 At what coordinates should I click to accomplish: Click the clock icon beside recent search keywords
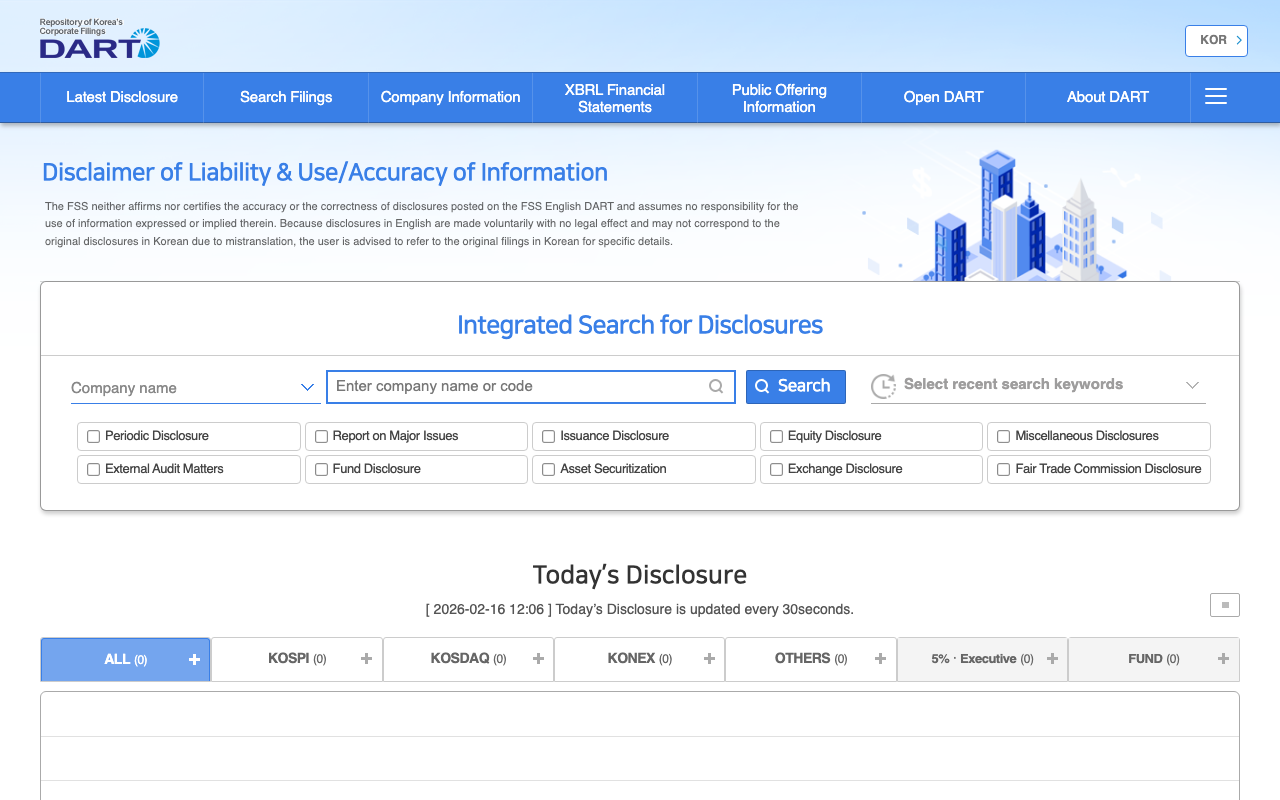click(x=883, y=385)
